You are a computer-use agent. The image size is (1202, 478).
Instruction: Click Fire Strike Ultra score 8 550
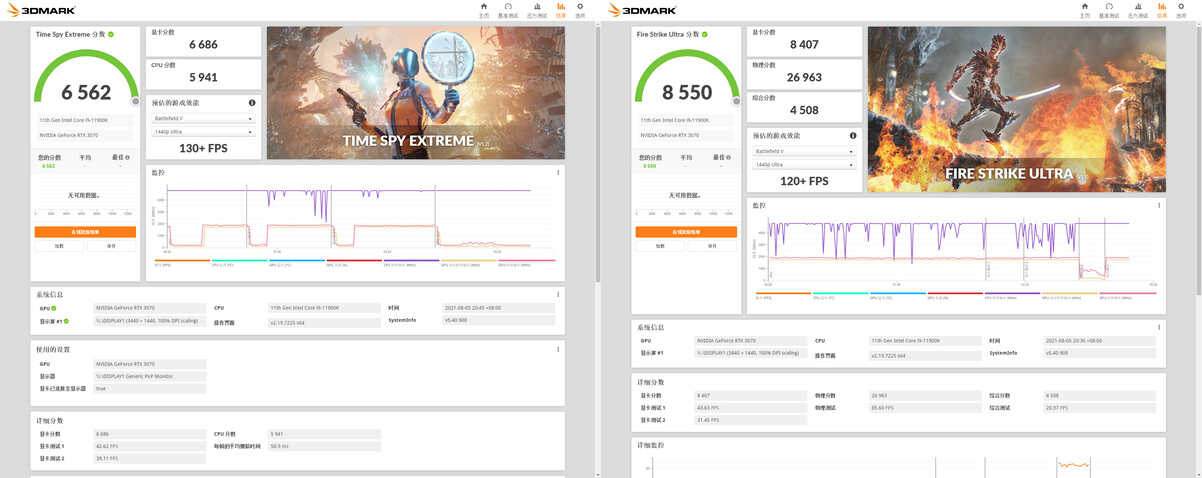point(687,92)
